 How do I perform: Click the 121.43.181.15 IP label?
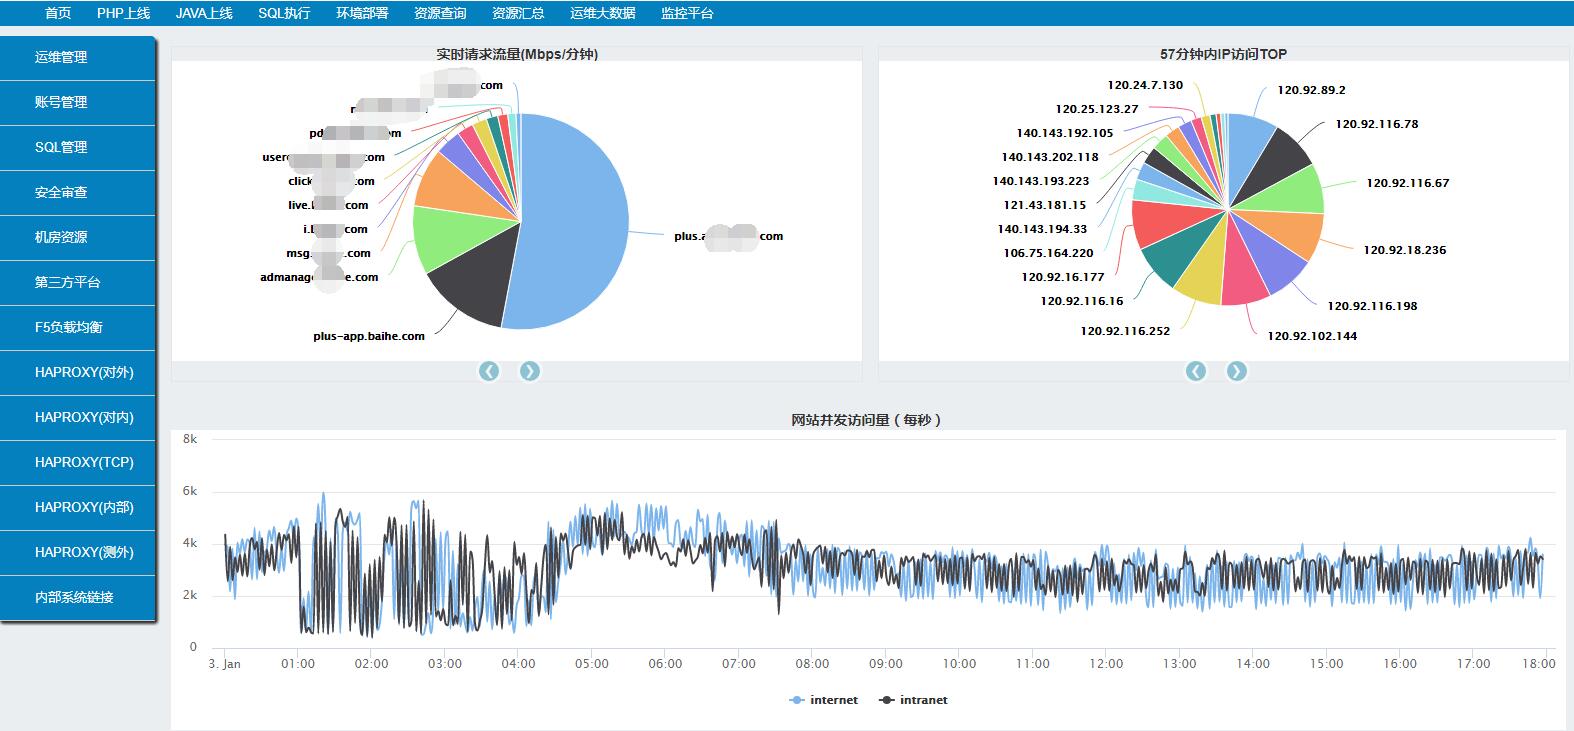[1044, 206]
